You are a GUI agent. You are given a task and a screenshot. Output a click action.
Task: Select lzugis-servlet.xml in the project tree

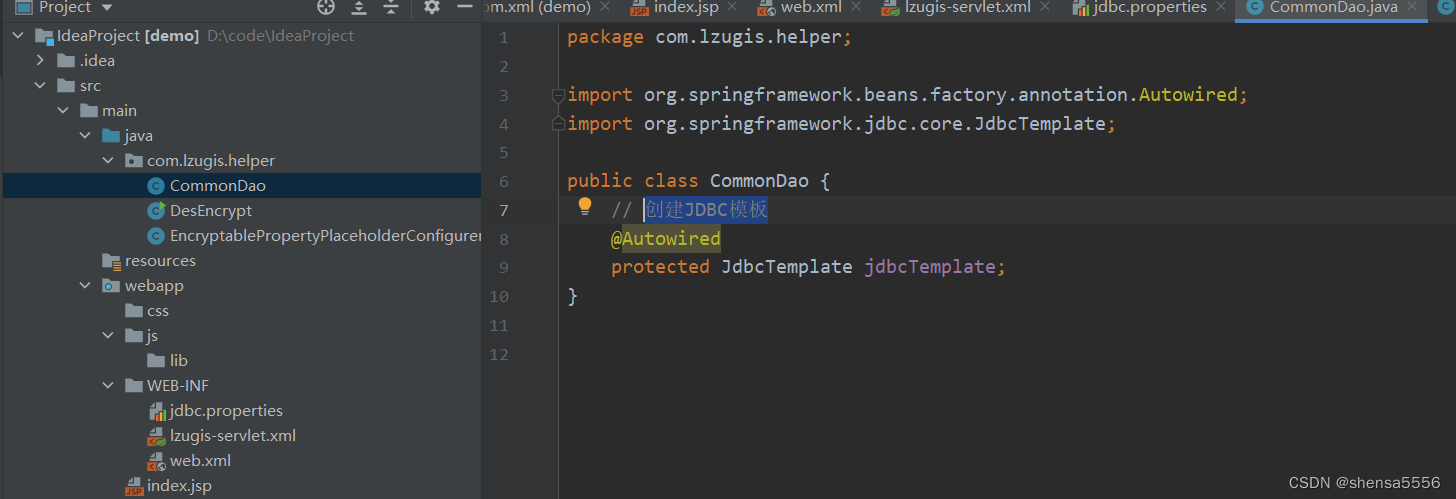tap(241, 436)
